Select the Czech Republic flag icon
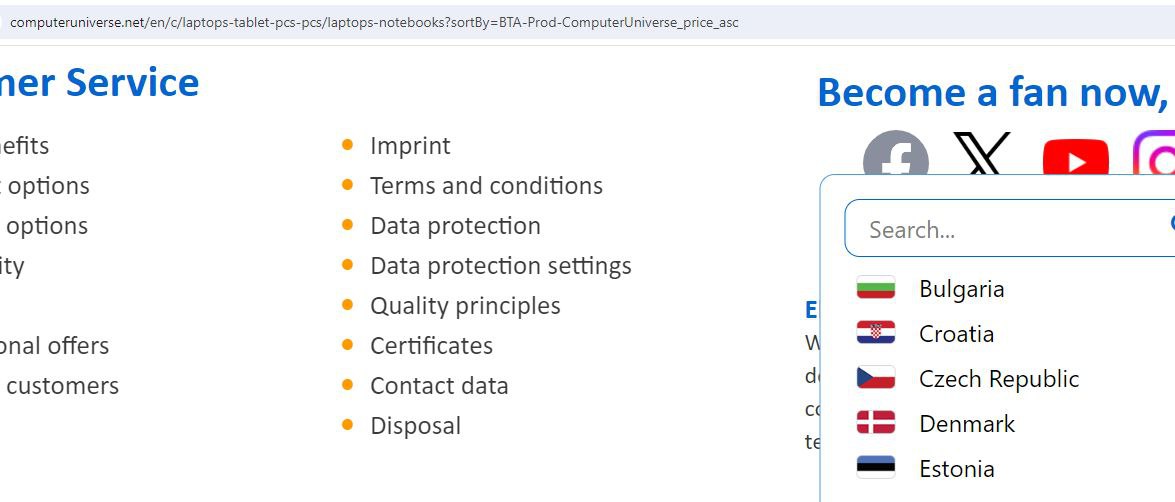 tap(876, 379)
